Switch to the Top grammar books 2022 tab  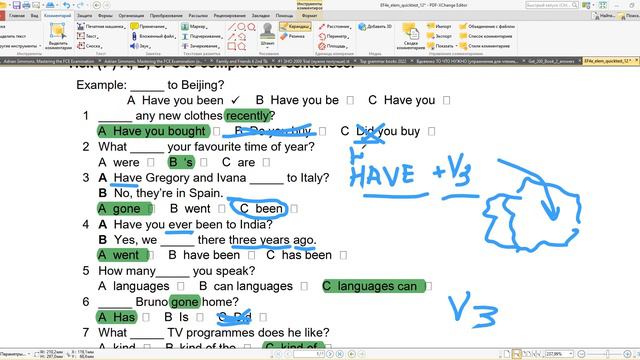pos(383,61)
